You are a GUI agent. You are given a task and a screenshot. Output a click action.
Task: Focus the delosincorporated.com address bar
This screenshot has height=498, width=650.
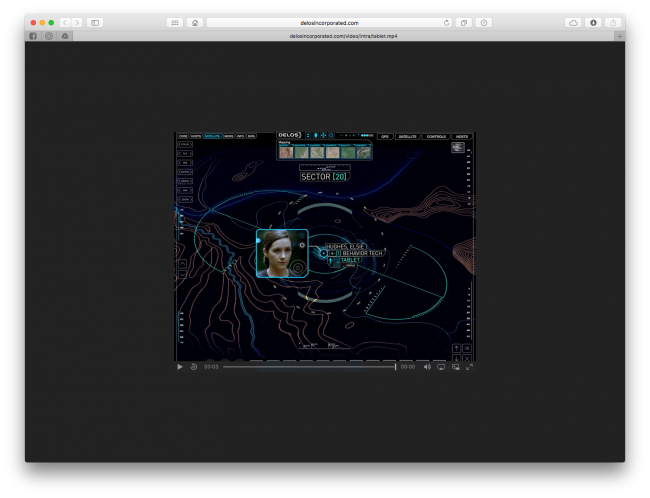[x=329, y=23]
